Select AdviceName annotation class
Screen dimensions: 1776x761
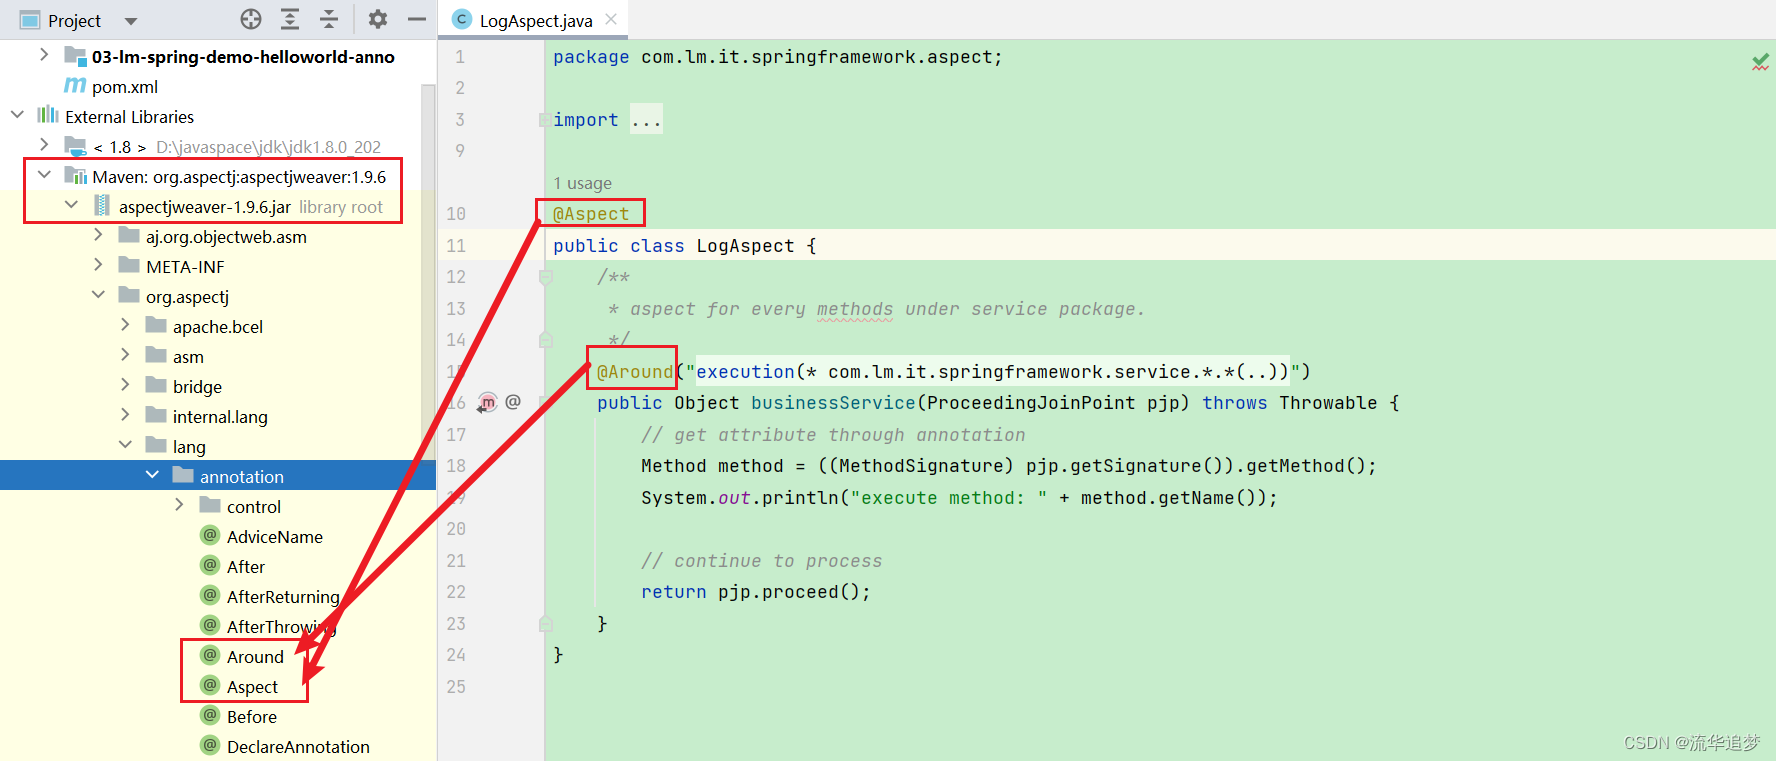(x=275, y=537)
